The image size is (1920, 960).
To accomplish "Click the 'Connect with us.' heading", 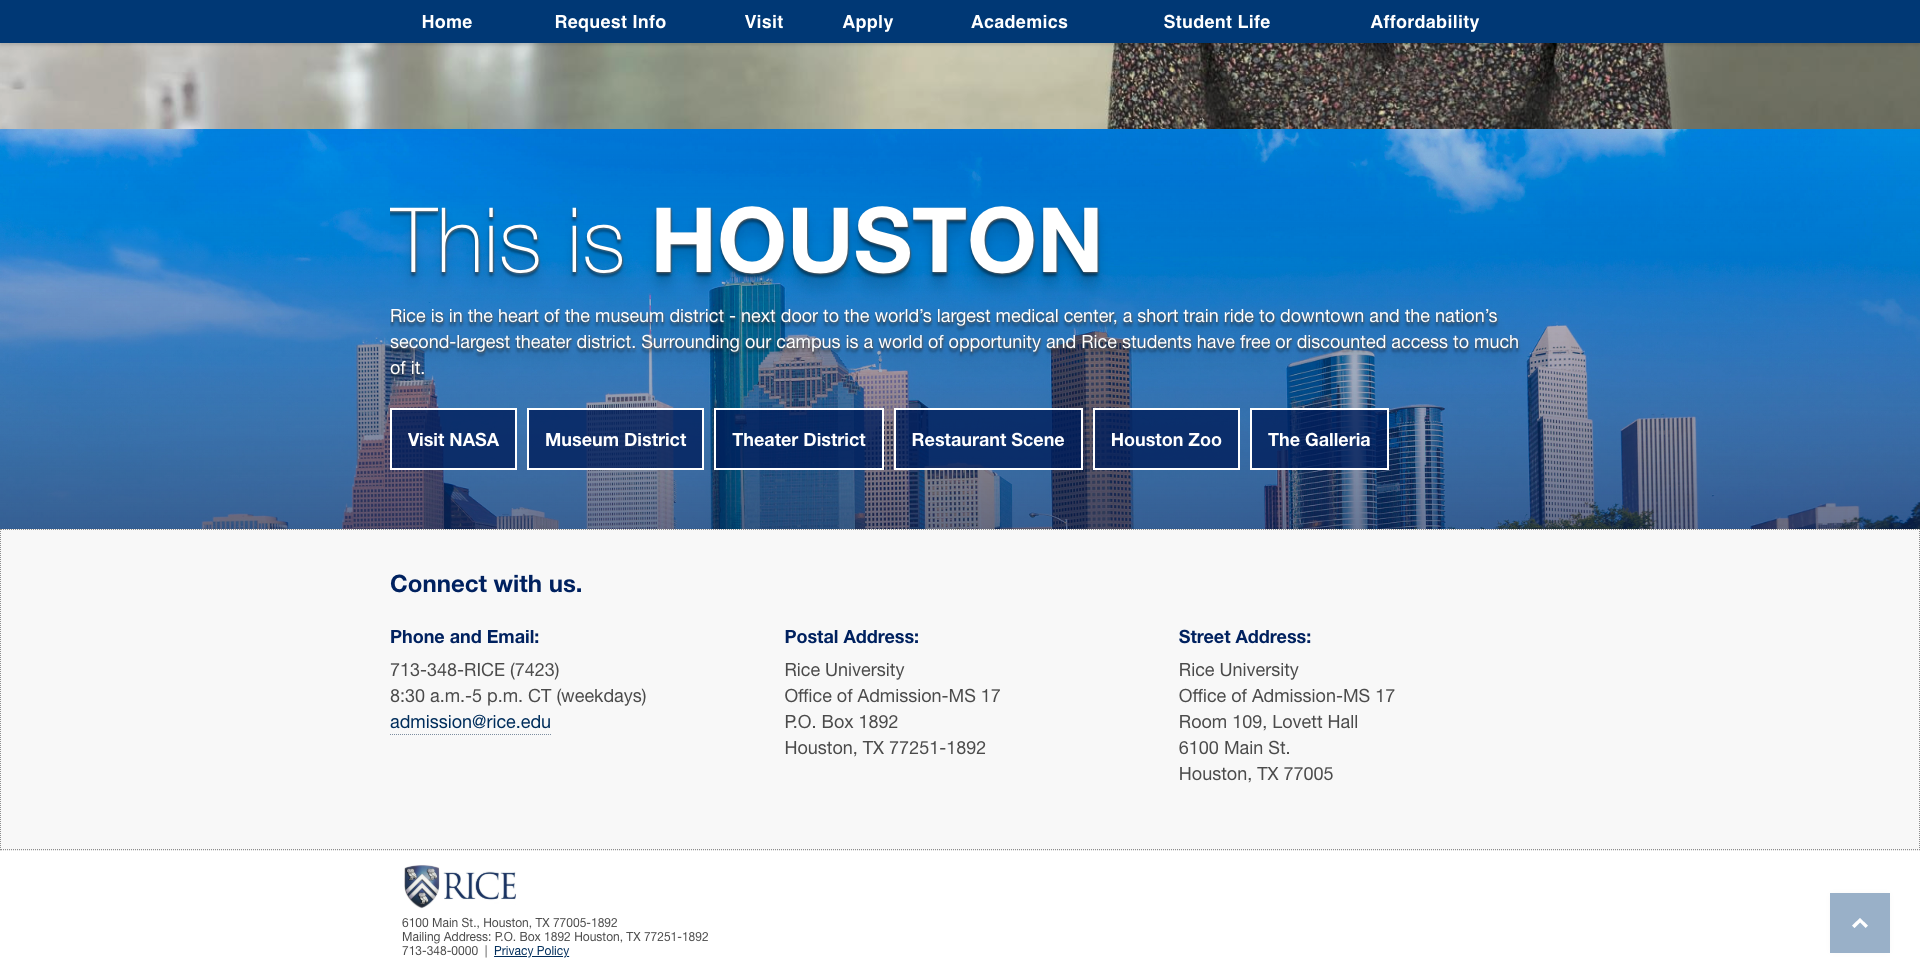I will pos(486,584).
